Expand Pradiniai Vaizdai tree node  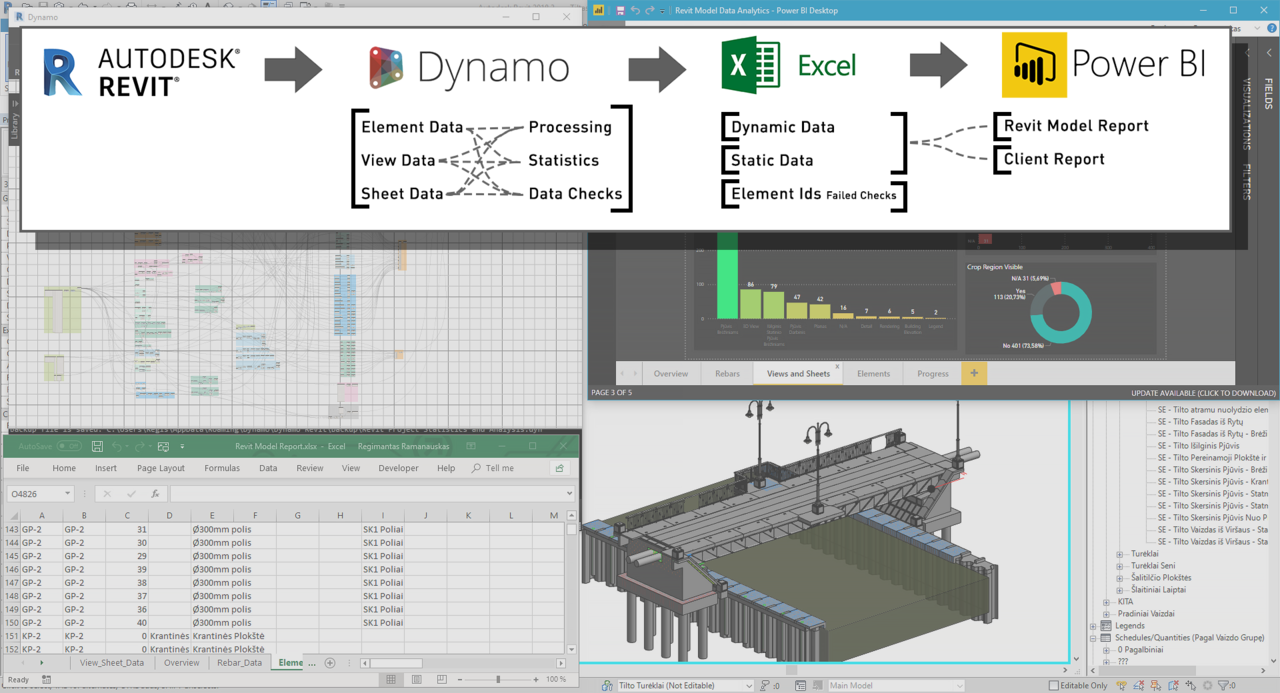point(1106,614)
